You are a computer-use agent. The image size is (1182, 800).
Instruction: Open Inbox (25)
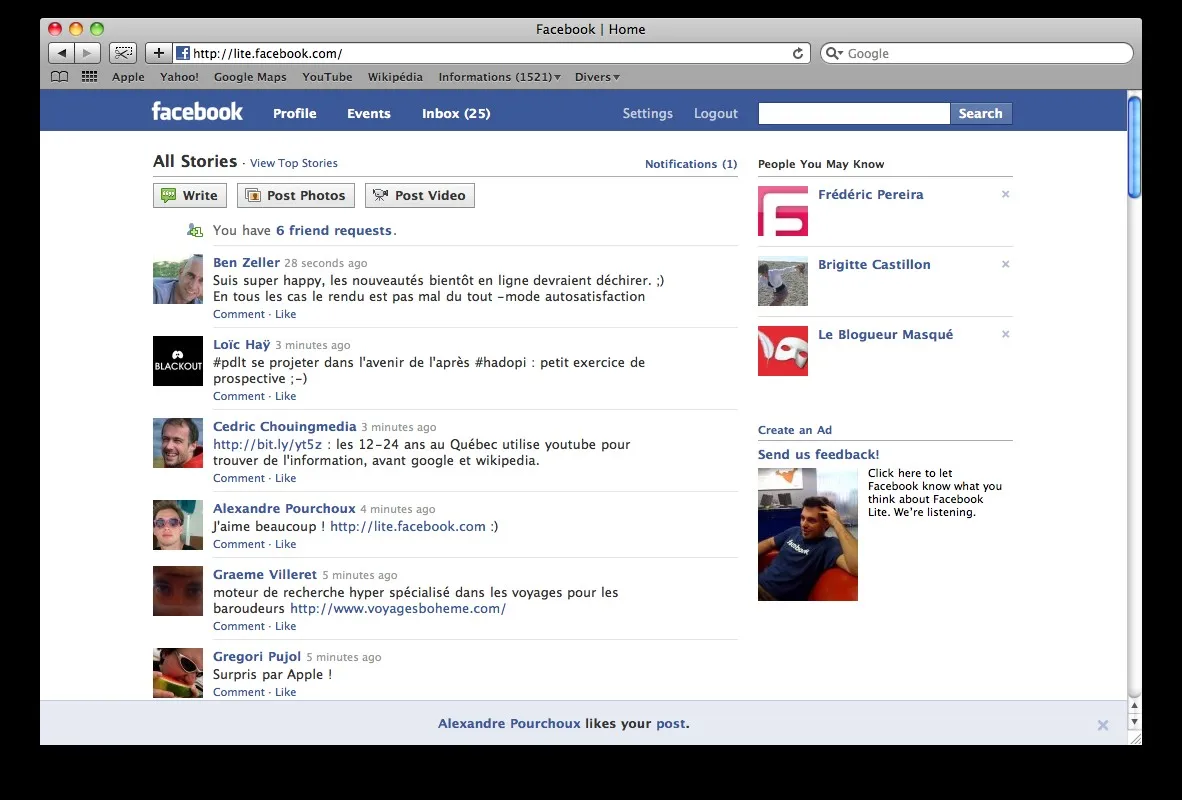456,113
